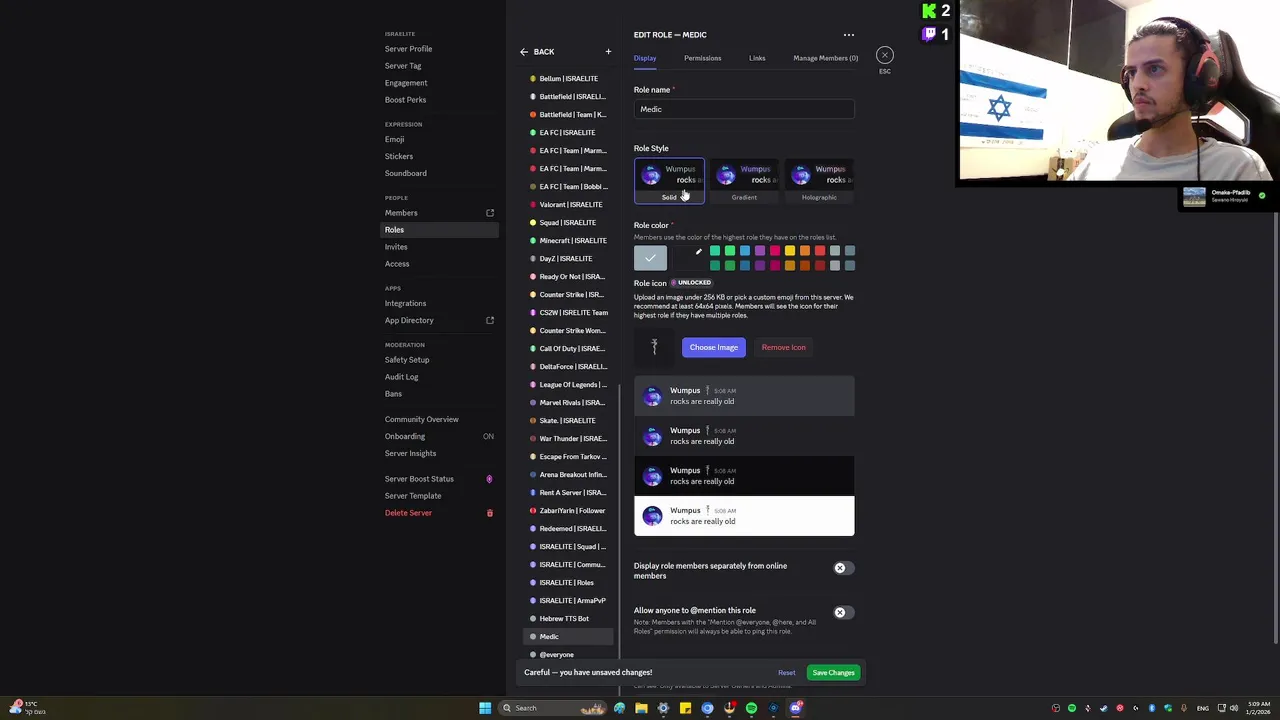Pick the yellow role color swatch
The width and height of the screenshot is (1280, 720).
point(790,250)
